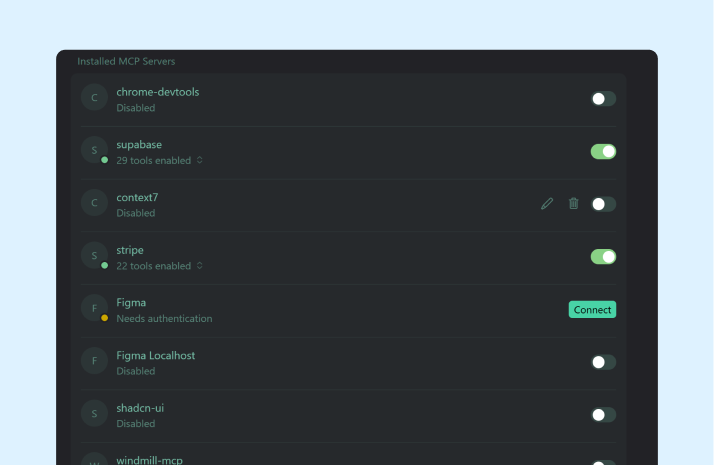The width and height of the screenshot is (714, 465).
Task: Click the stripe server avatar icon
Action: pos(94,257)
